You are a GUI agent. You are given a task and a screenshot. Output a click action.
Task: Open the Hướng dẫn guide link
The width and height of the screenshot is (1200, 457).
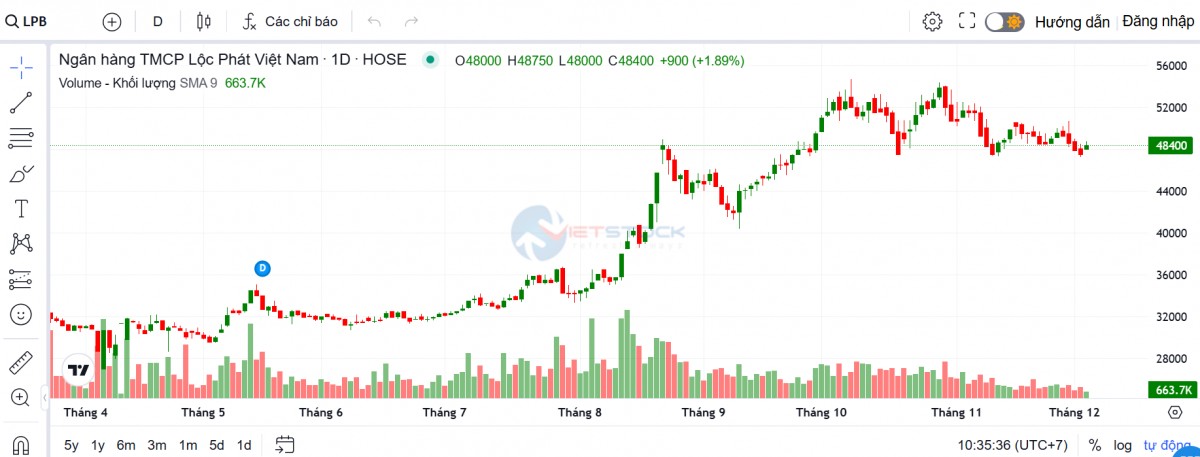1072,21
